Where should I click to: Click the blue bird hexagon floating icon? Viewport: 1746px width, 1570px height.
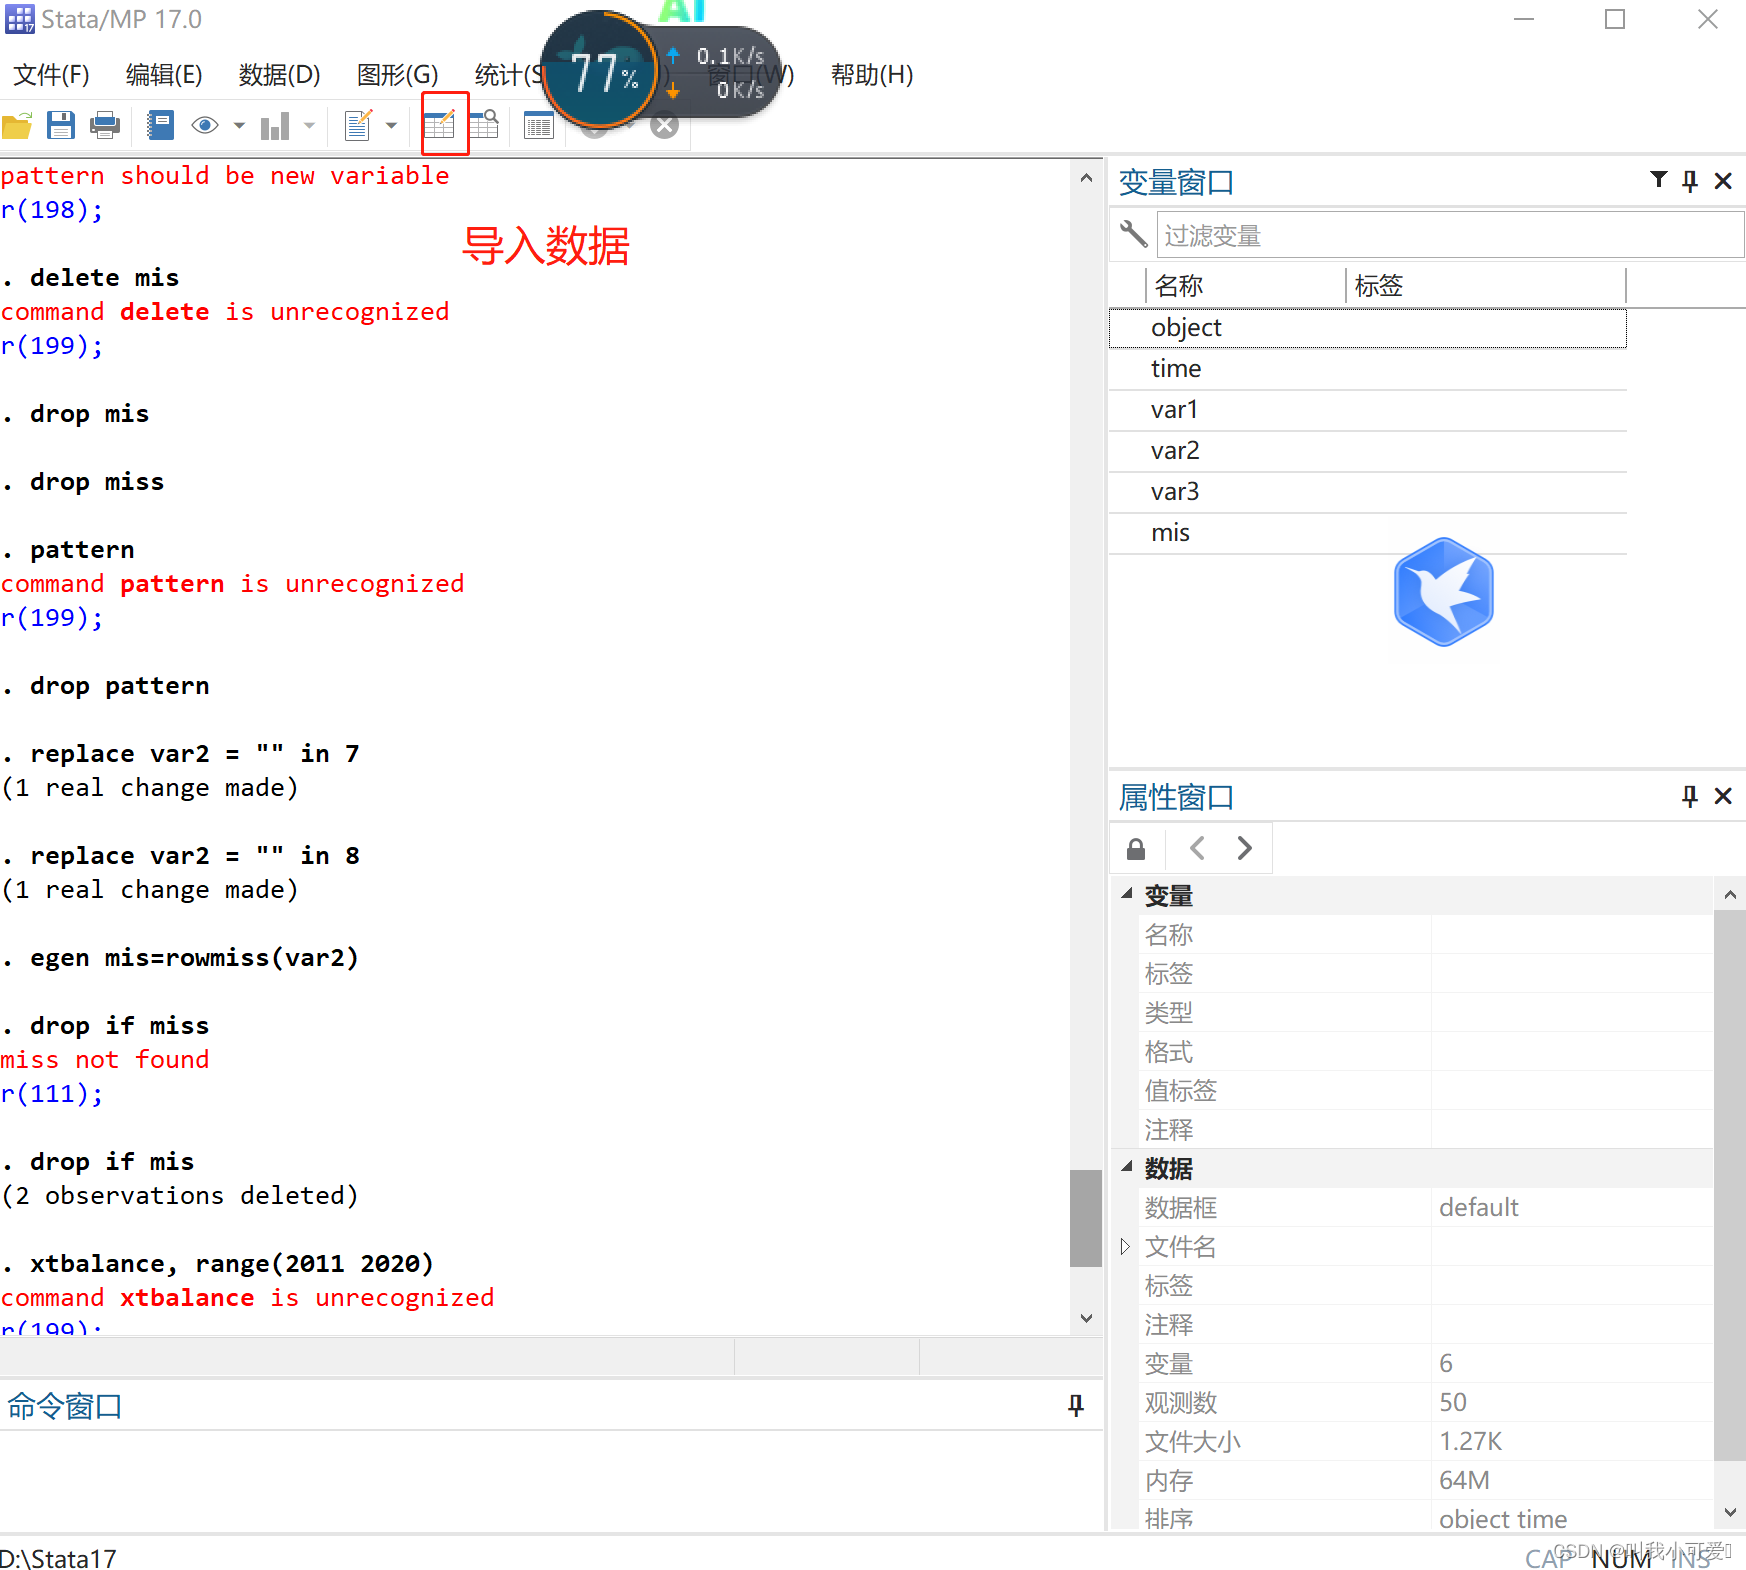1443,592
